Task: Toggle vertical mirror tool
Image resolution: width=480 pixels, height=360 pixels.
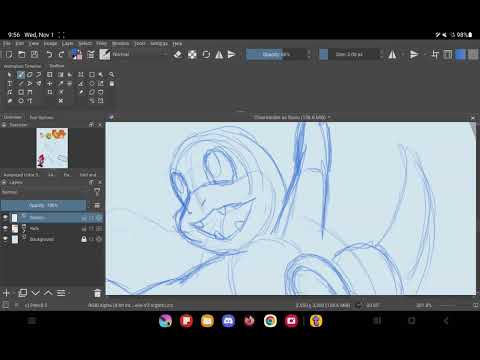Action: 232,54
